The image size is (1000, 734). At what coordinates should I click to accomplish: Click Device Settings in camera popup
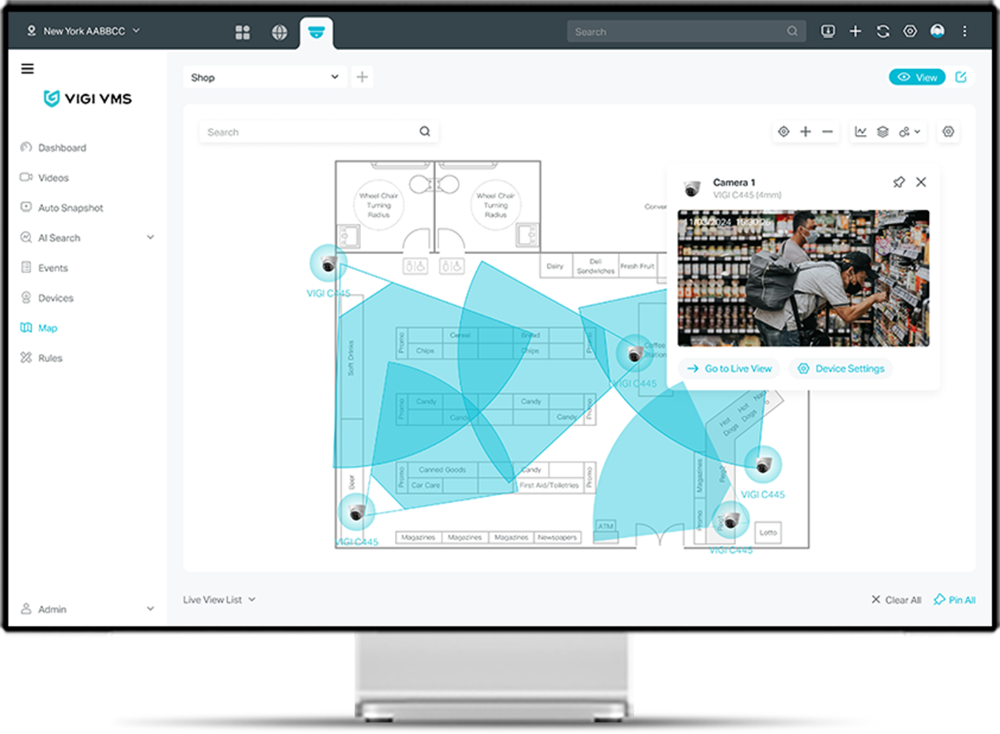tap(840, 369)
